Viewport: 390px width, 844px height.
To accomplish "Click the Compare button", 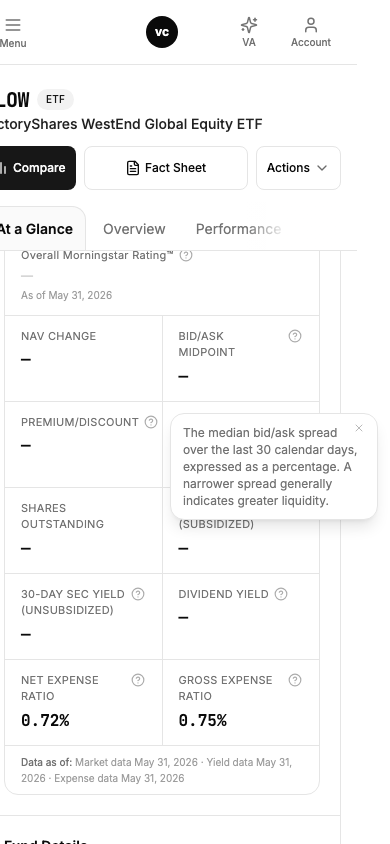I will click(37, 168).
